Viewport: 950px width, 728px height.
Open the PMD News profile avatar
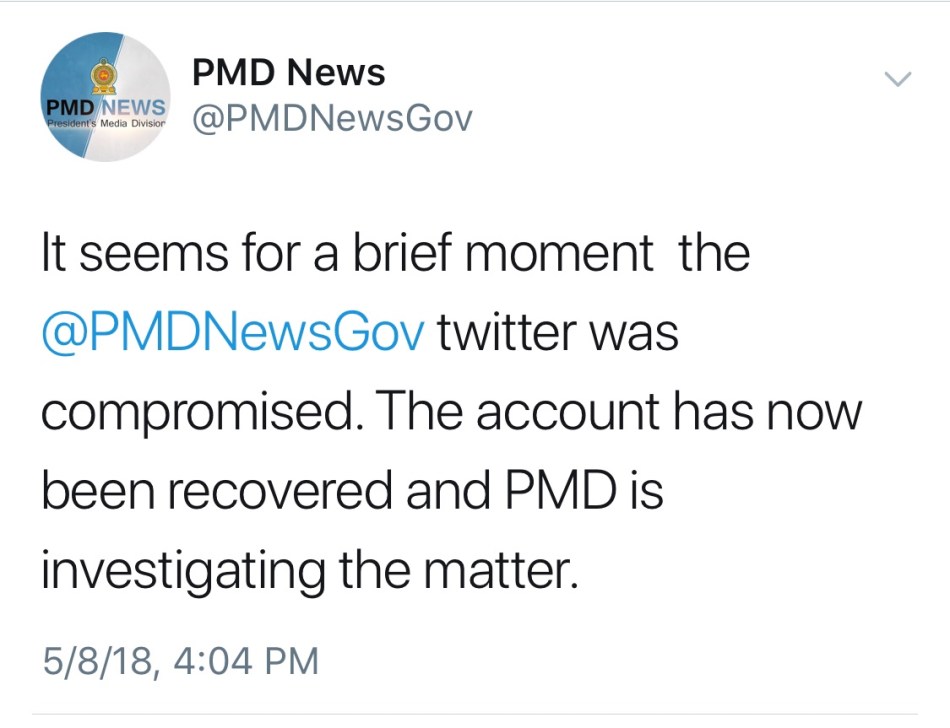coord(103,97)
